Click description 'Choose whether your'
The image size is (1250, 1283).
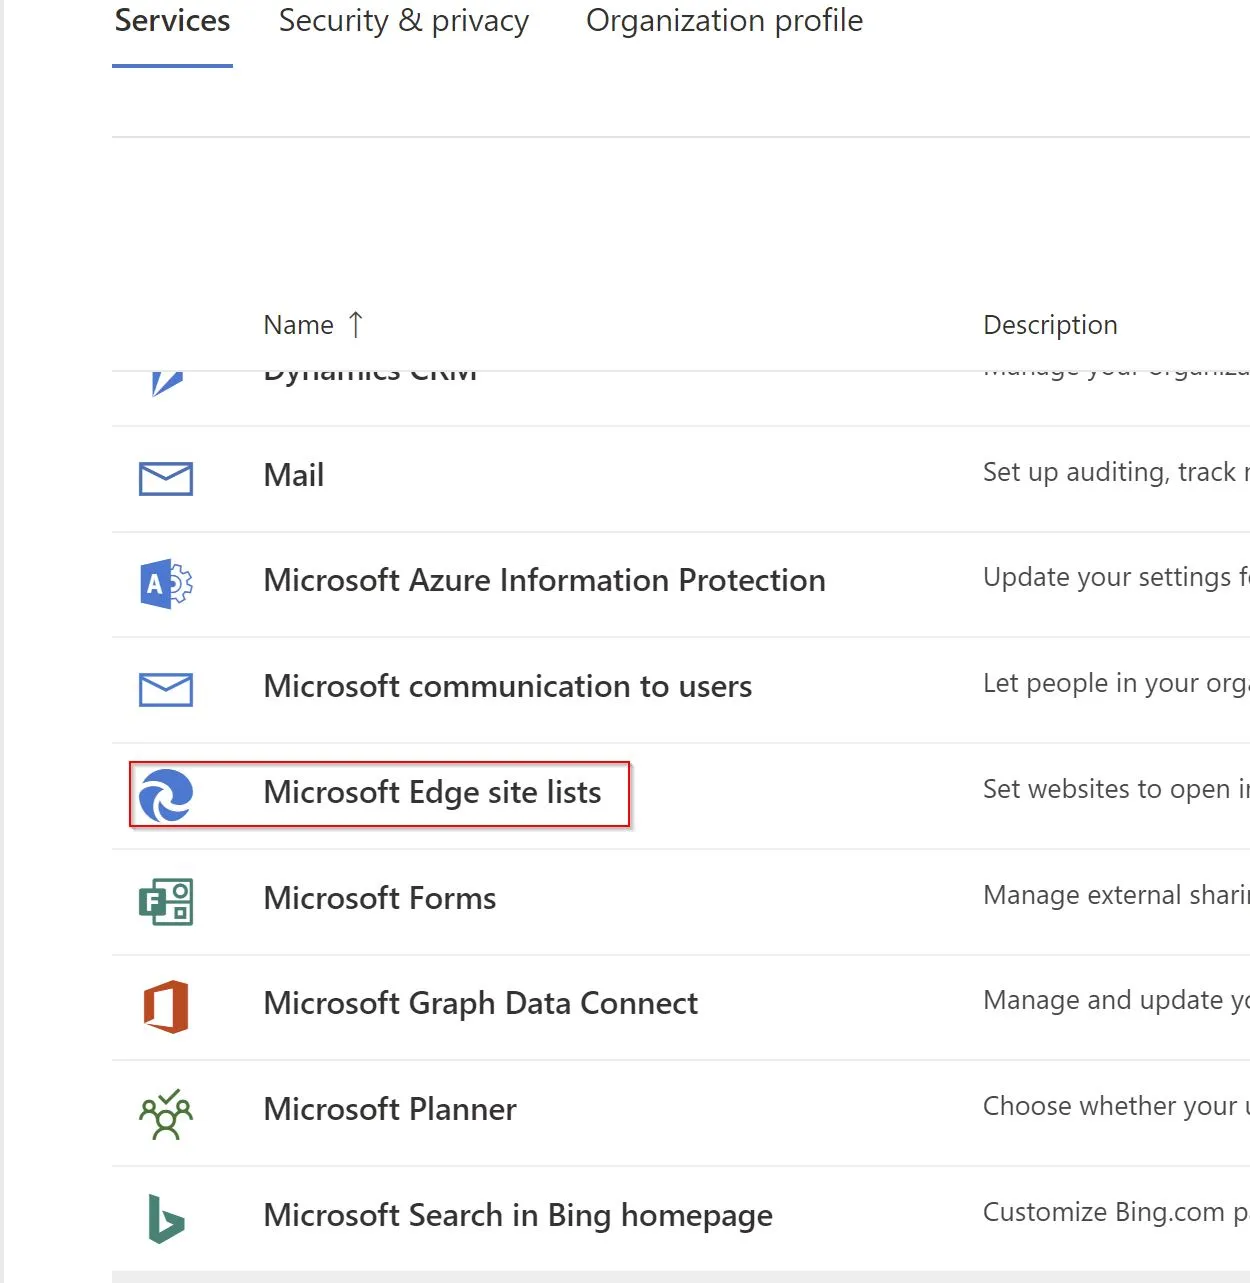coord(1116,1106)
